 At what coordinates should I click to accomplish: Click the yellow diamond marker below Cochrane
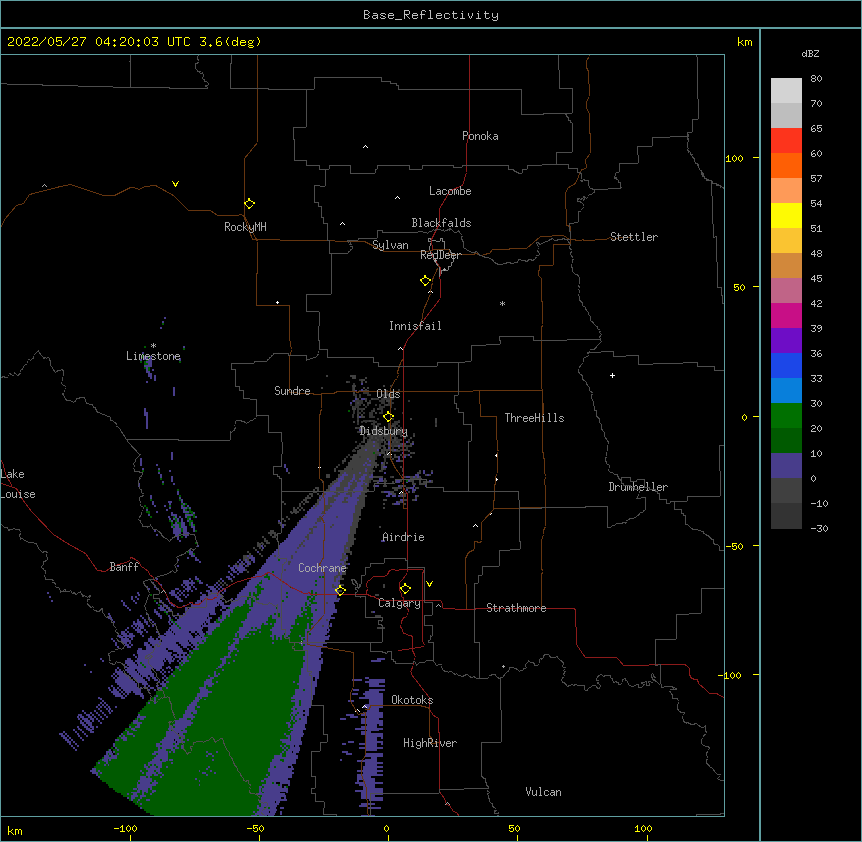[x=340, y=590]
